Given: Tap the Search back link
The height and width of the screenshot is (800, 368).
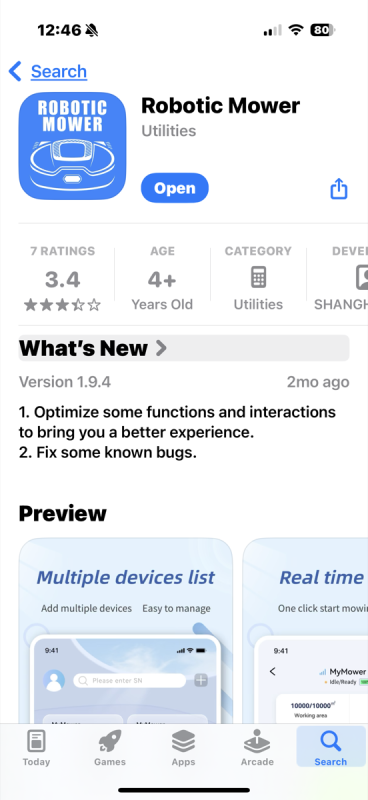Looking at the screenshot, I should point(59,71).
